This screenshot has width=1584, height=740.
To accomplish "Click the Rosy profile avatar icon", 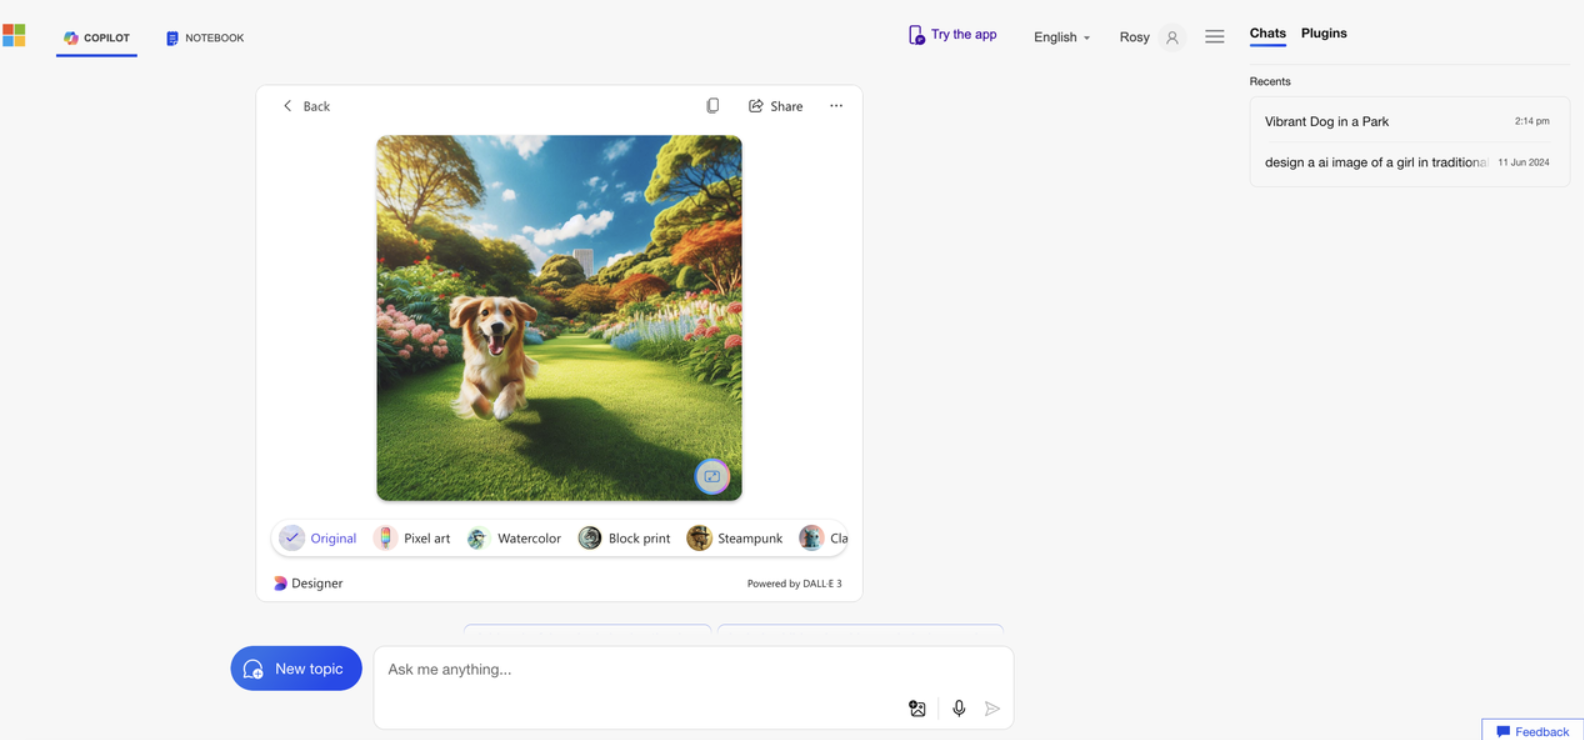I will pos(1173,38).
